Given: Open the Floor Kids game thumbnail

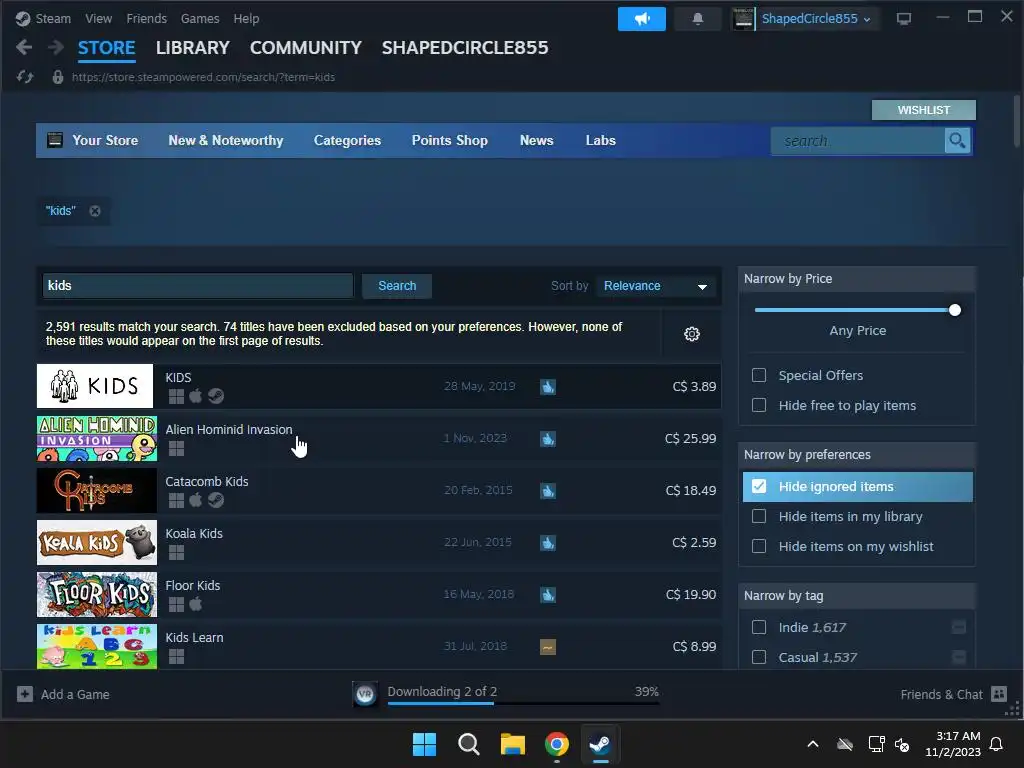Looking at the screenshot, I should point(97,595).
